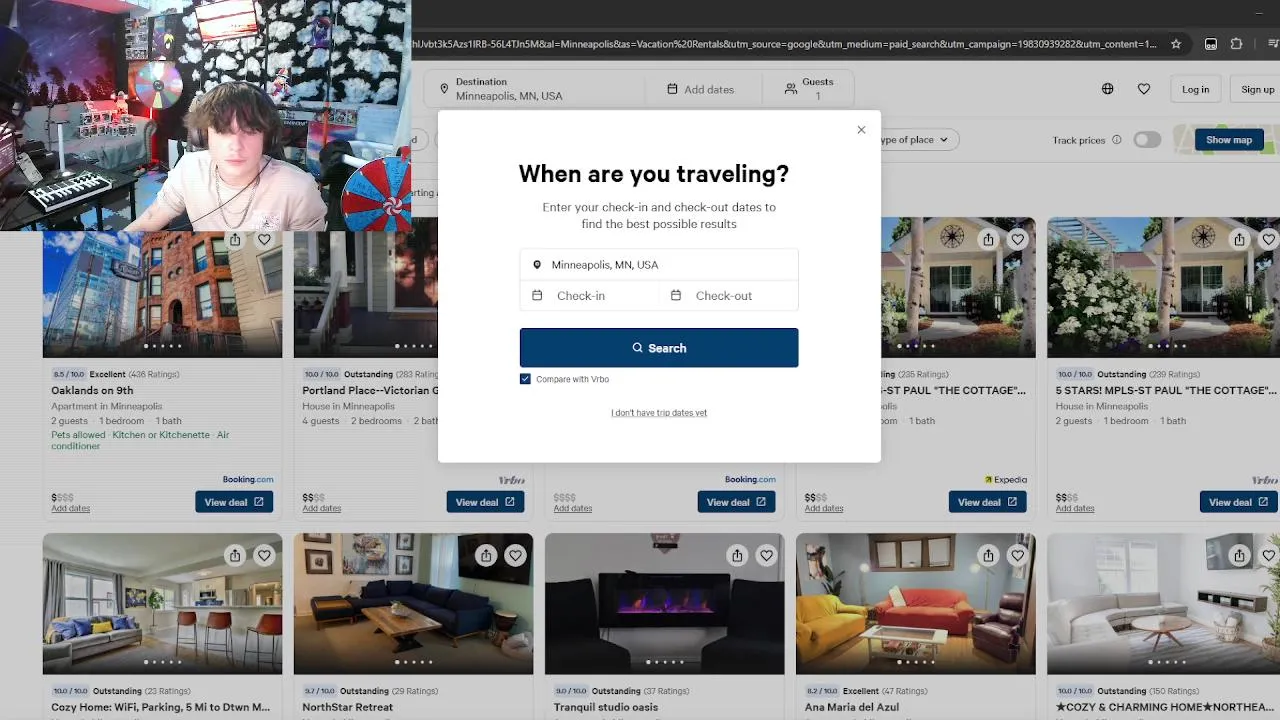Image resolution: width=1280 pixels, height=720 pixels.
Task: Favorite the NorthStar Retreat listing
Action: click(515, 556)
